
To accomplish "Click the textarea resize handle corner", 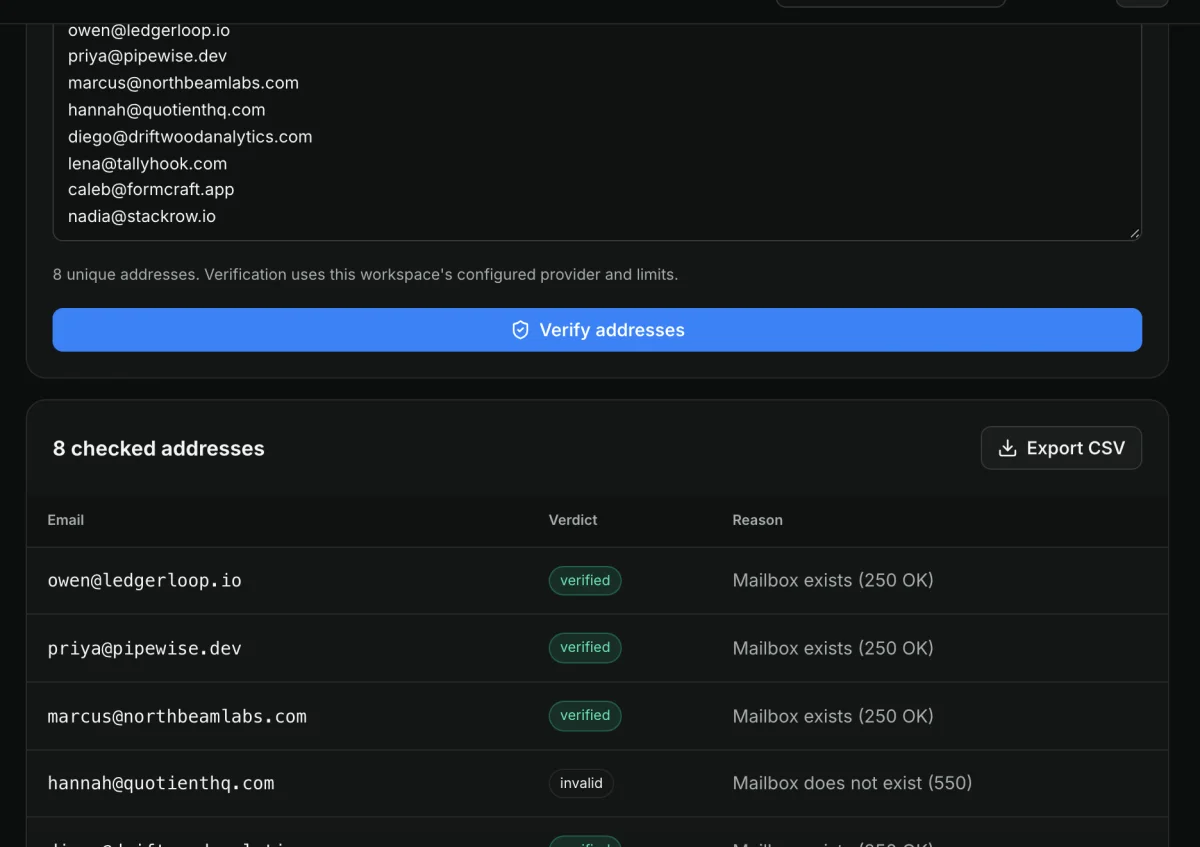I will click(x=1134, y=233).
